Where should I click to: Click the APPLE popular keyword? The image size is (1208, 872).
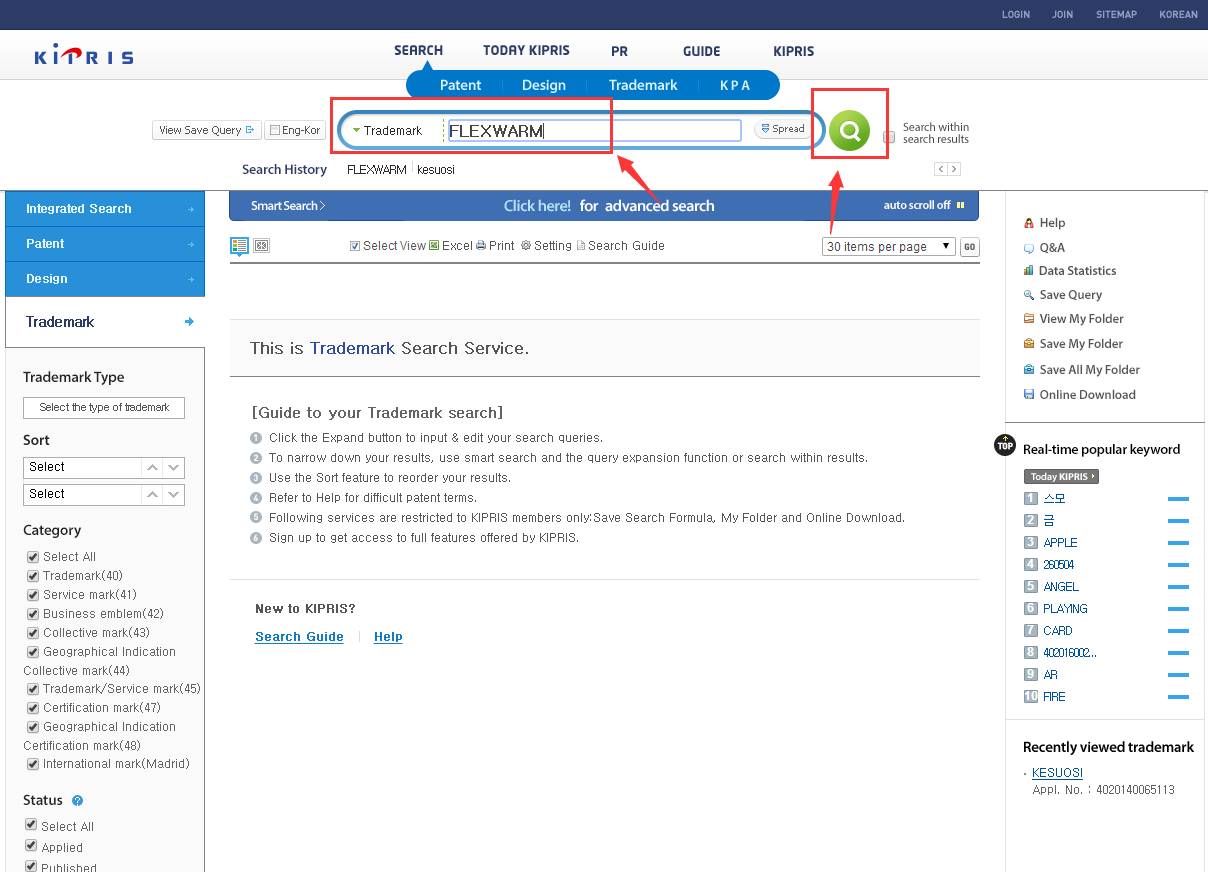click(x=1060, y=543)
